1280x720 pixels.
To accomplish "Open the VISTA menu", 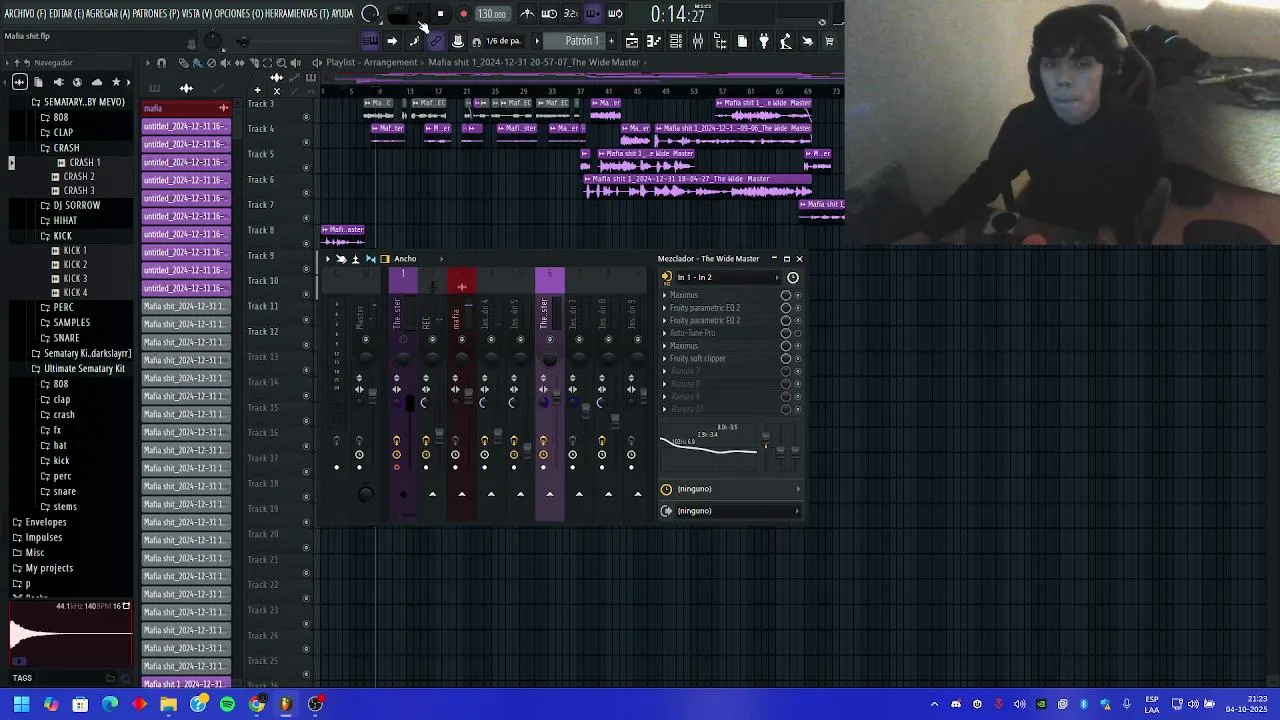I will [x=198, y=14].
